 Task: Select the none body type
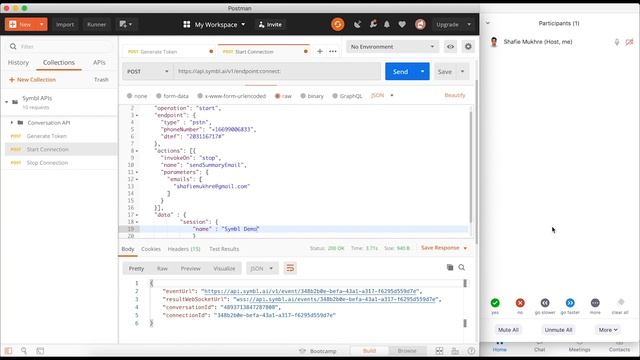tap(129, 96)
